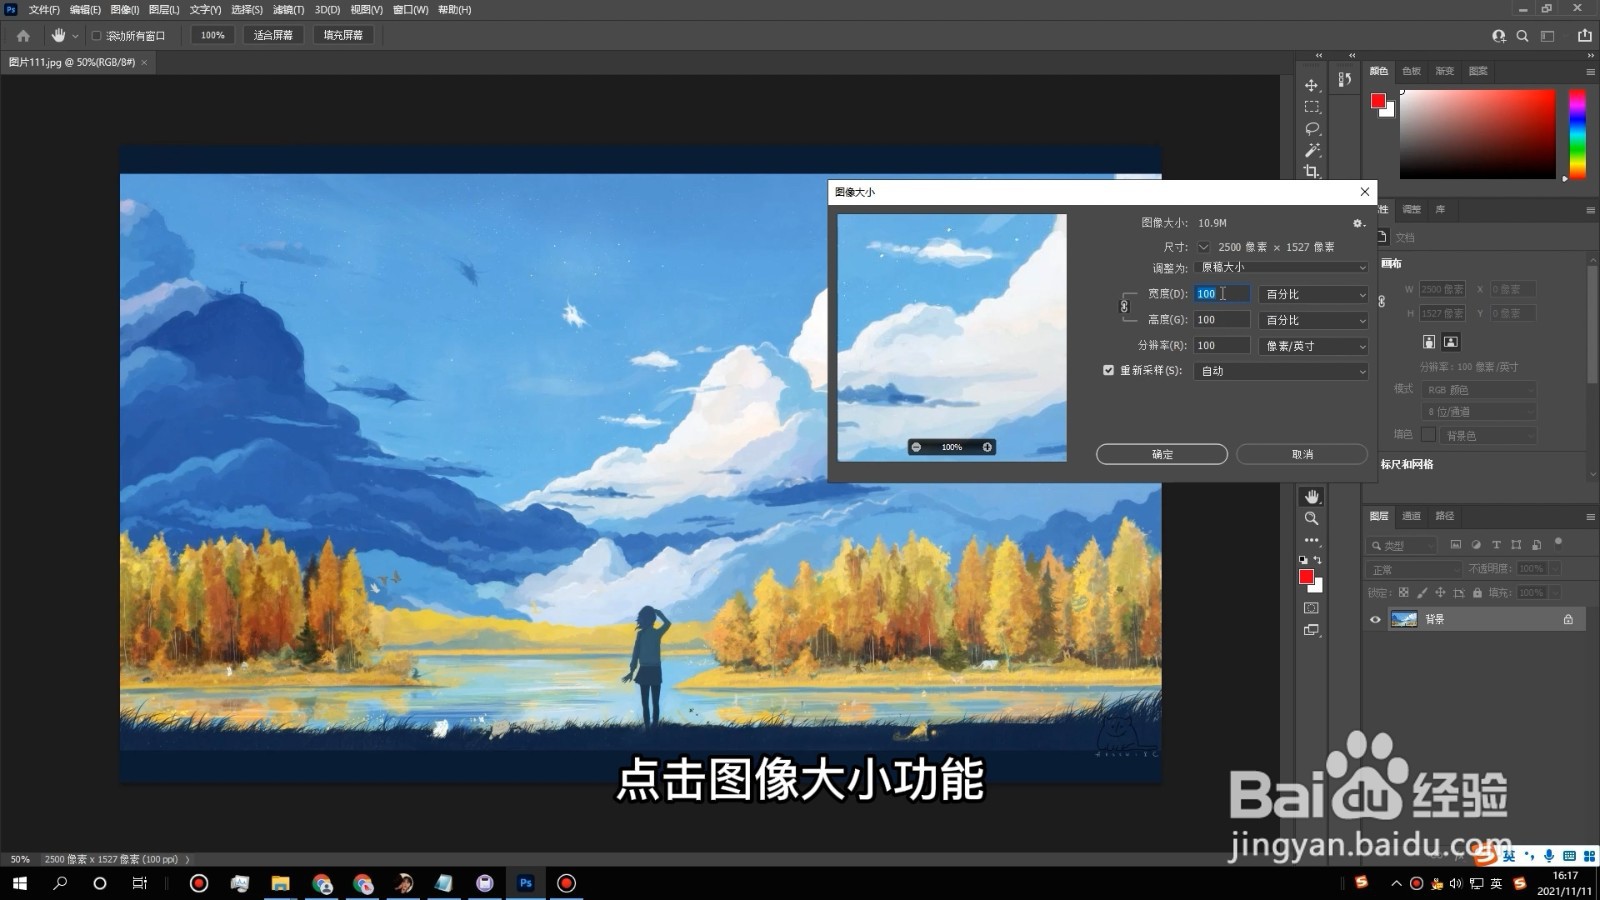Open the search icon at top right
This screenshot has width=1600, height=900.
1522,36
